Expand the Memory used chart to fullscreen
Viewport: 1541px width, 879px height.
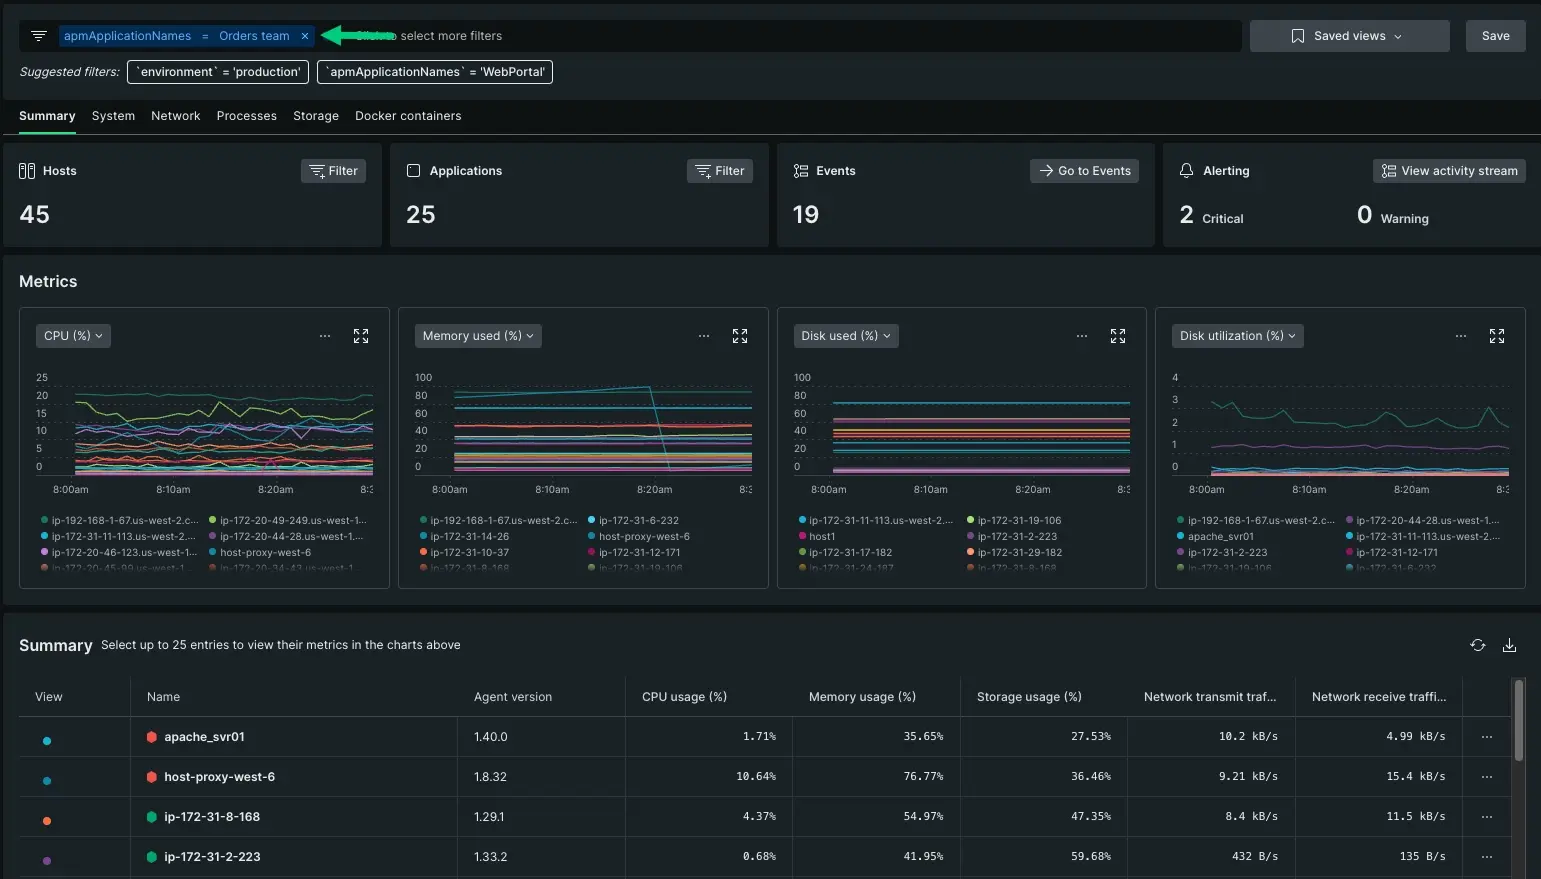(x=740, y=336)
